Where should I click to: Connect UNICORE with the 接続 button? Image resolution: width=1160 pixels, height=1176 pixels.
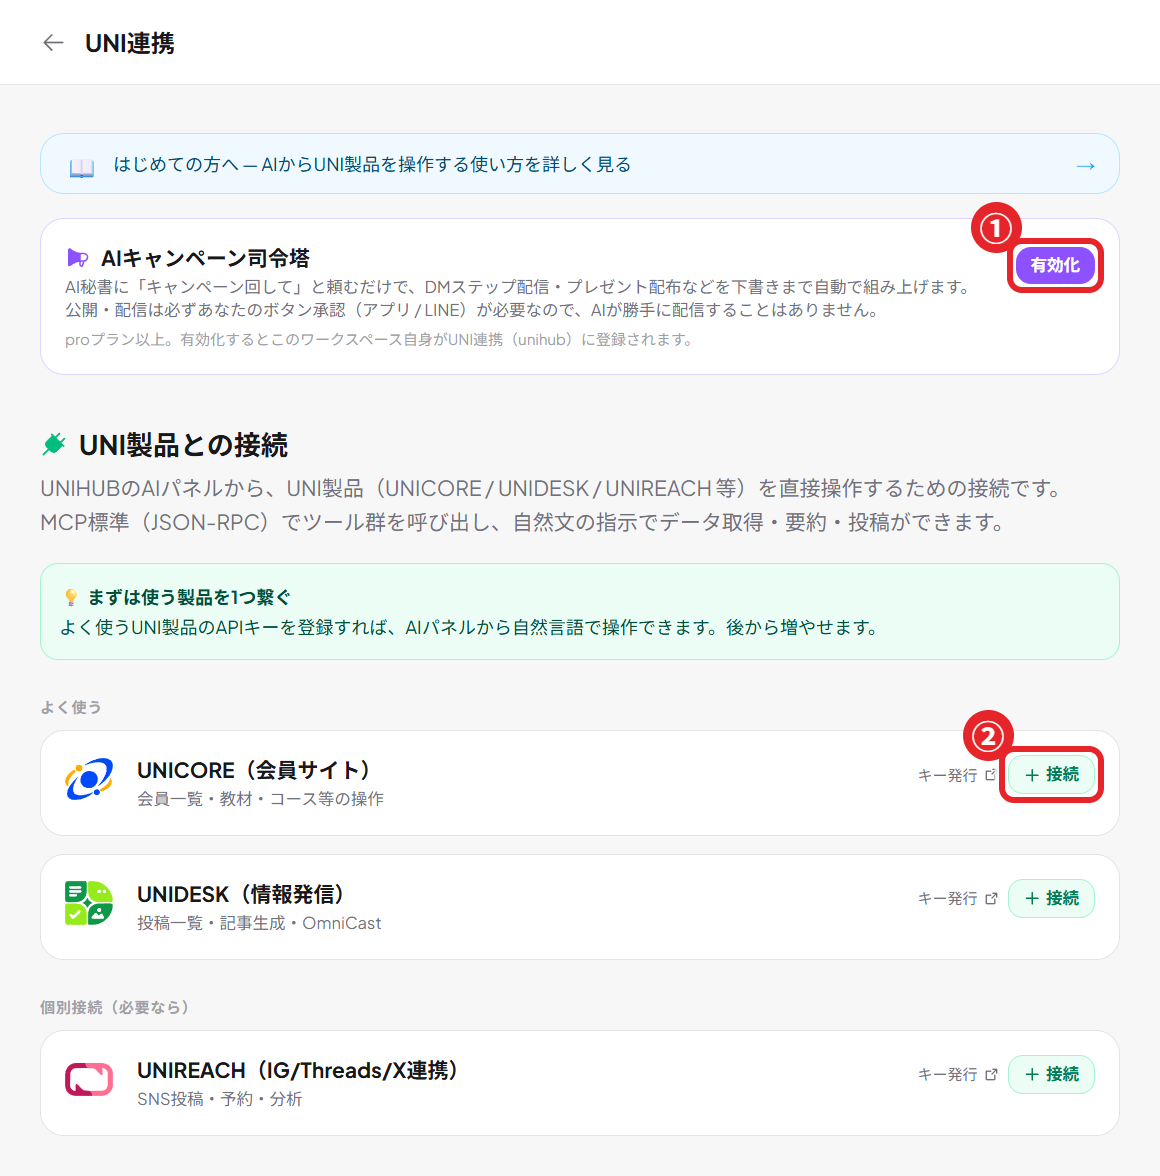1051,775
